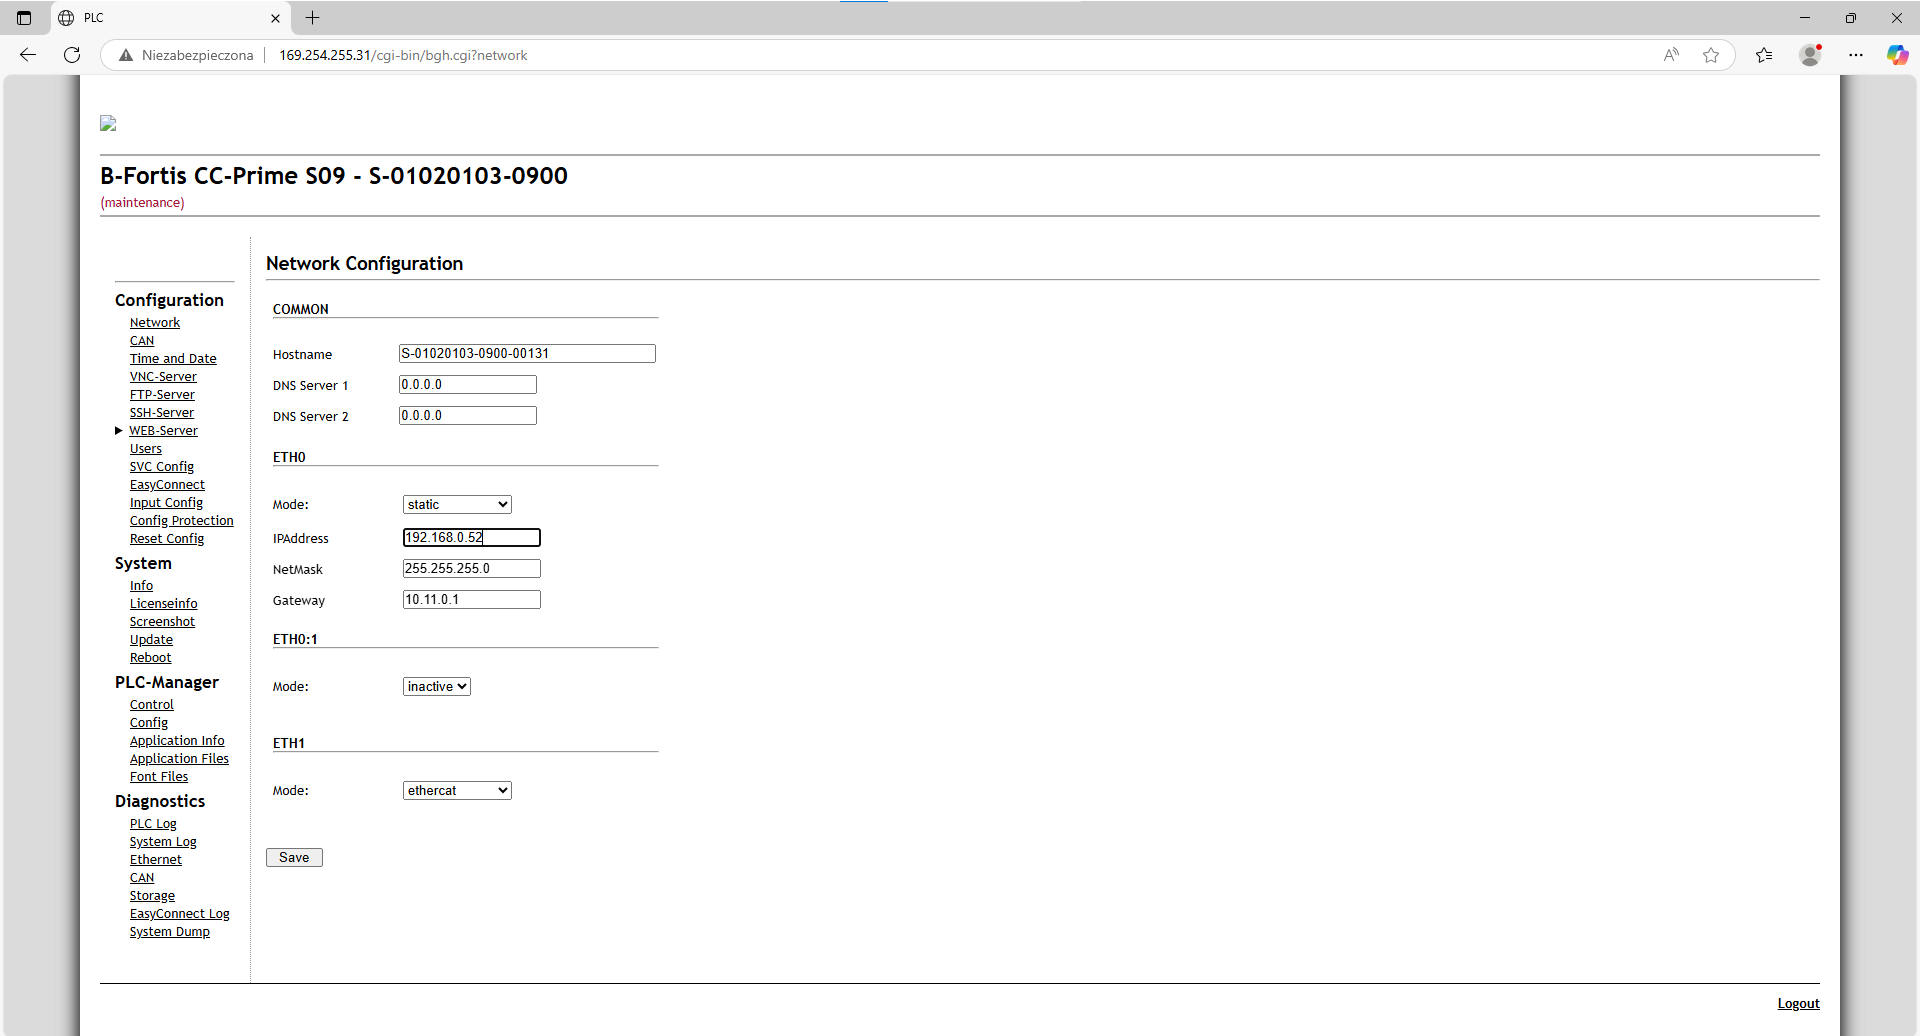Click the browser Back arrow
The width and height of the screenshot is (1920, 1036).
(28, 55)
